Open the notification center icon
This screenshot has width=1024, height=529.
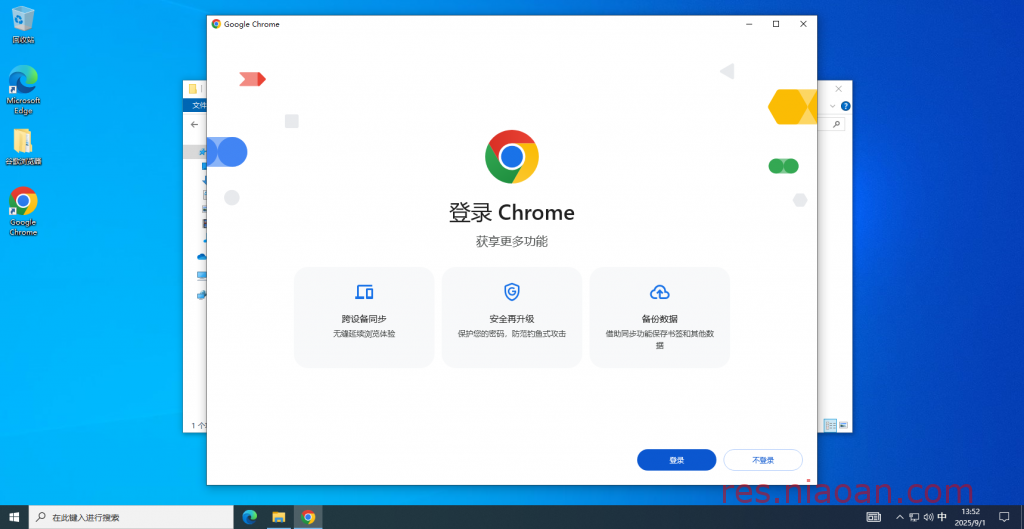click(1004, 517)
